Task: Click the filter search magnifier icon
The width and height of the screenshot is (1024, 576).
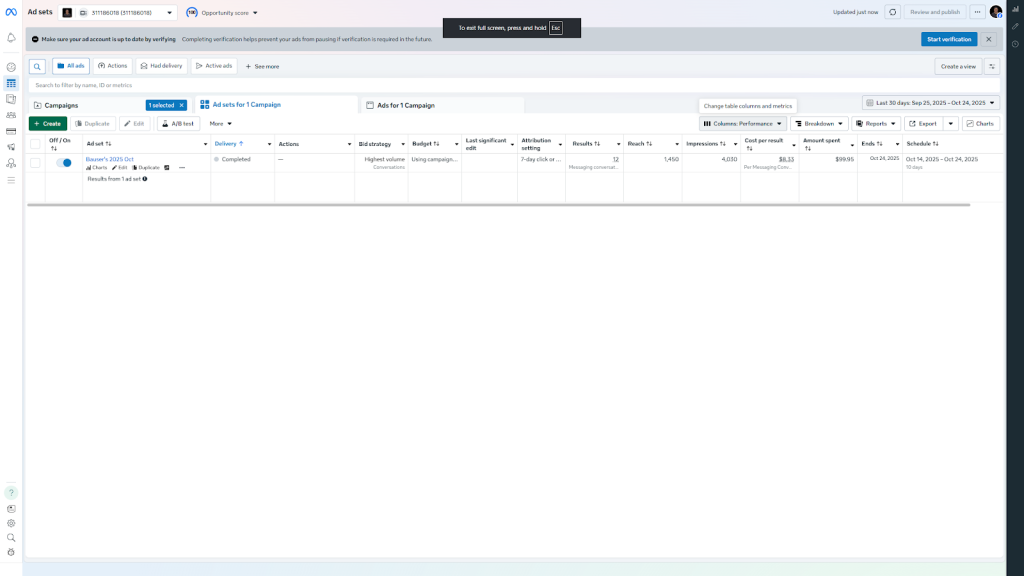Action: [37, 66]
